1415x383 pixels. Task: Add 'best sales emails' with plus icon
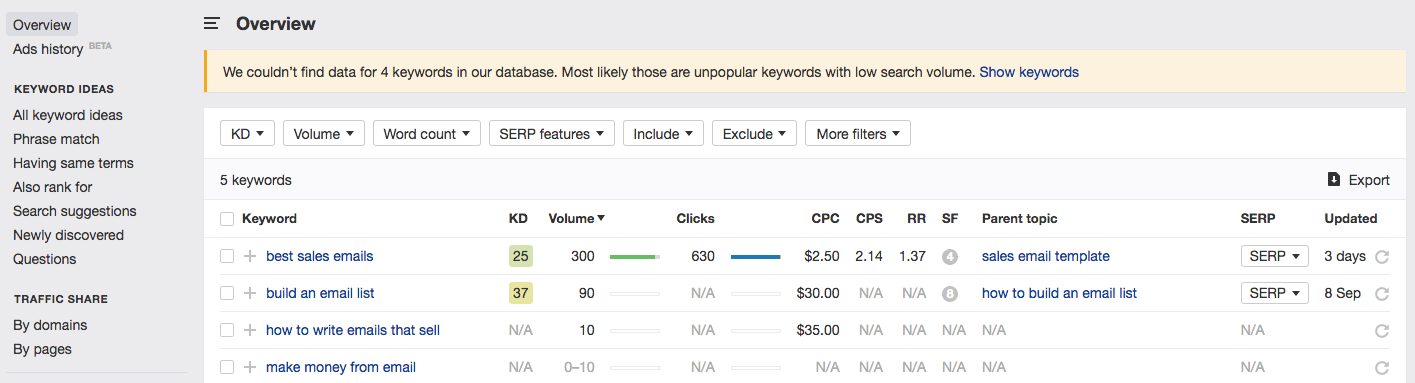click(250, 256)
